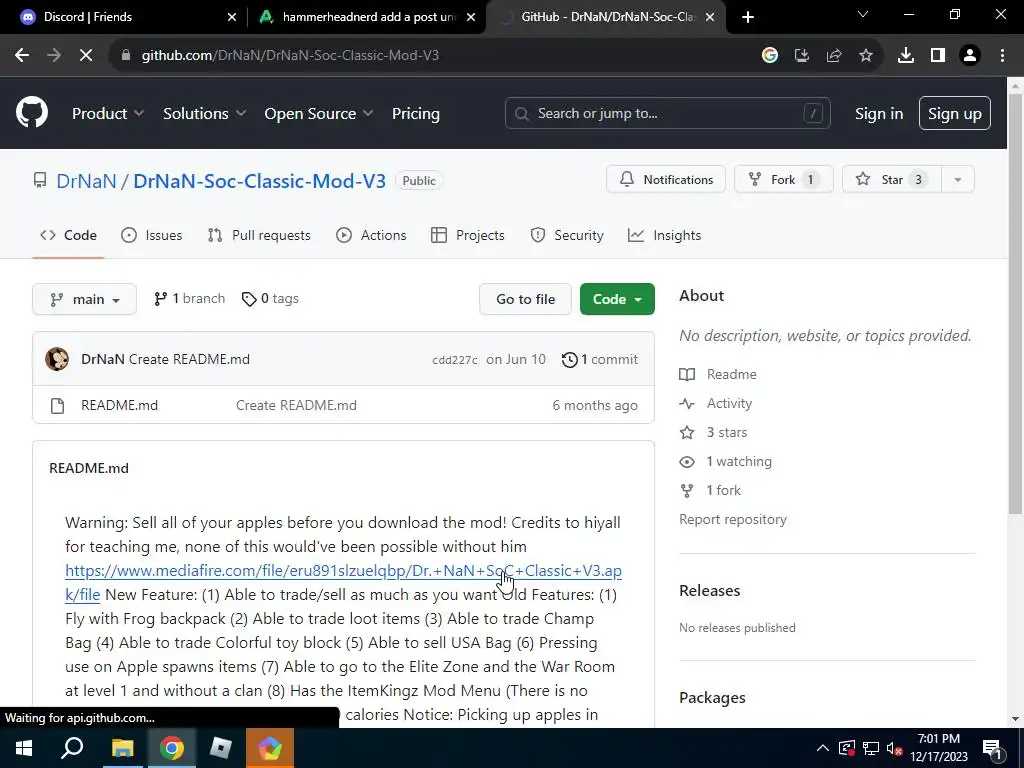Click Go to file button
The width and height of the screenshot is (1024, 768).
click(x=526, y=299)
